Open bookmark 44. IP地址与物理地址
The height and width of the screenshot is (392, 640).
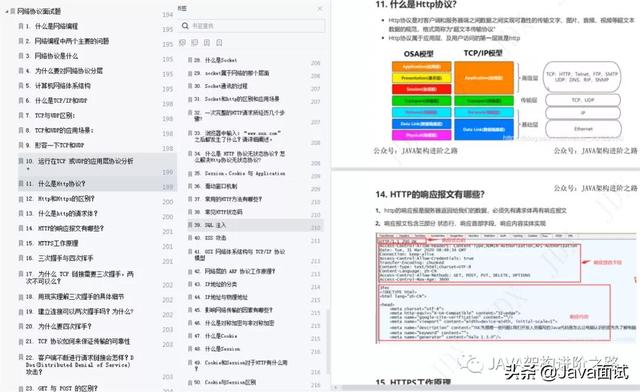pyautogui.click(x=220, y=297)
